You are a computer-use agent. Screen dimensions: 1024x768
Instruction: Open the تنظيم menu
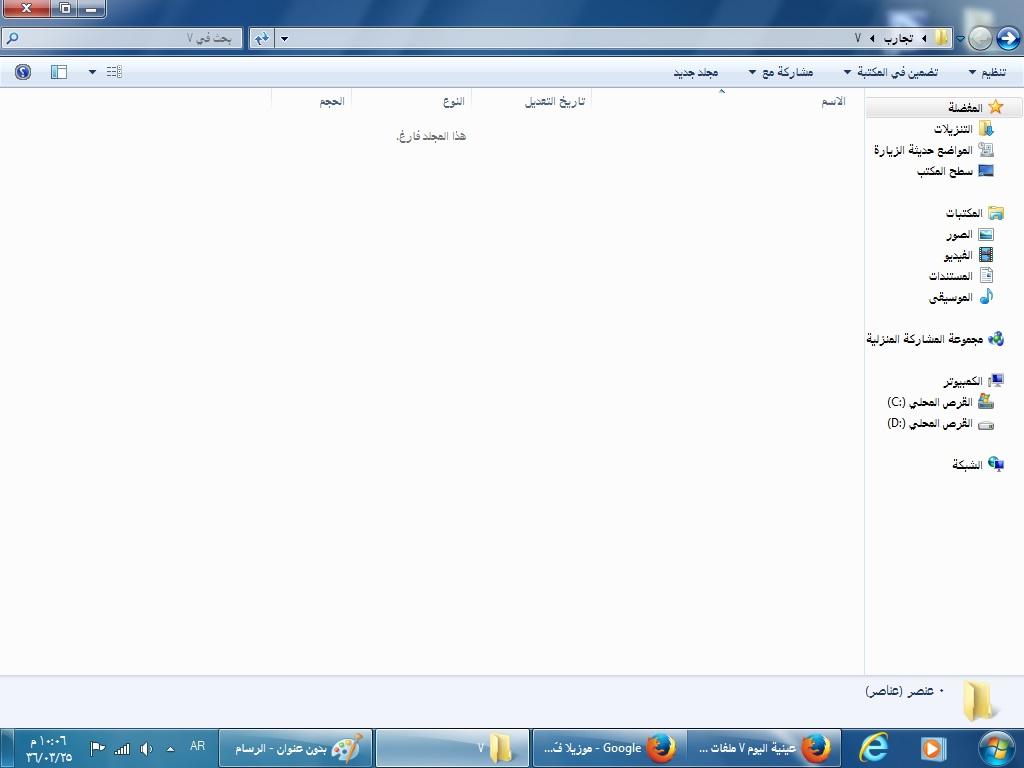[987, 72]
